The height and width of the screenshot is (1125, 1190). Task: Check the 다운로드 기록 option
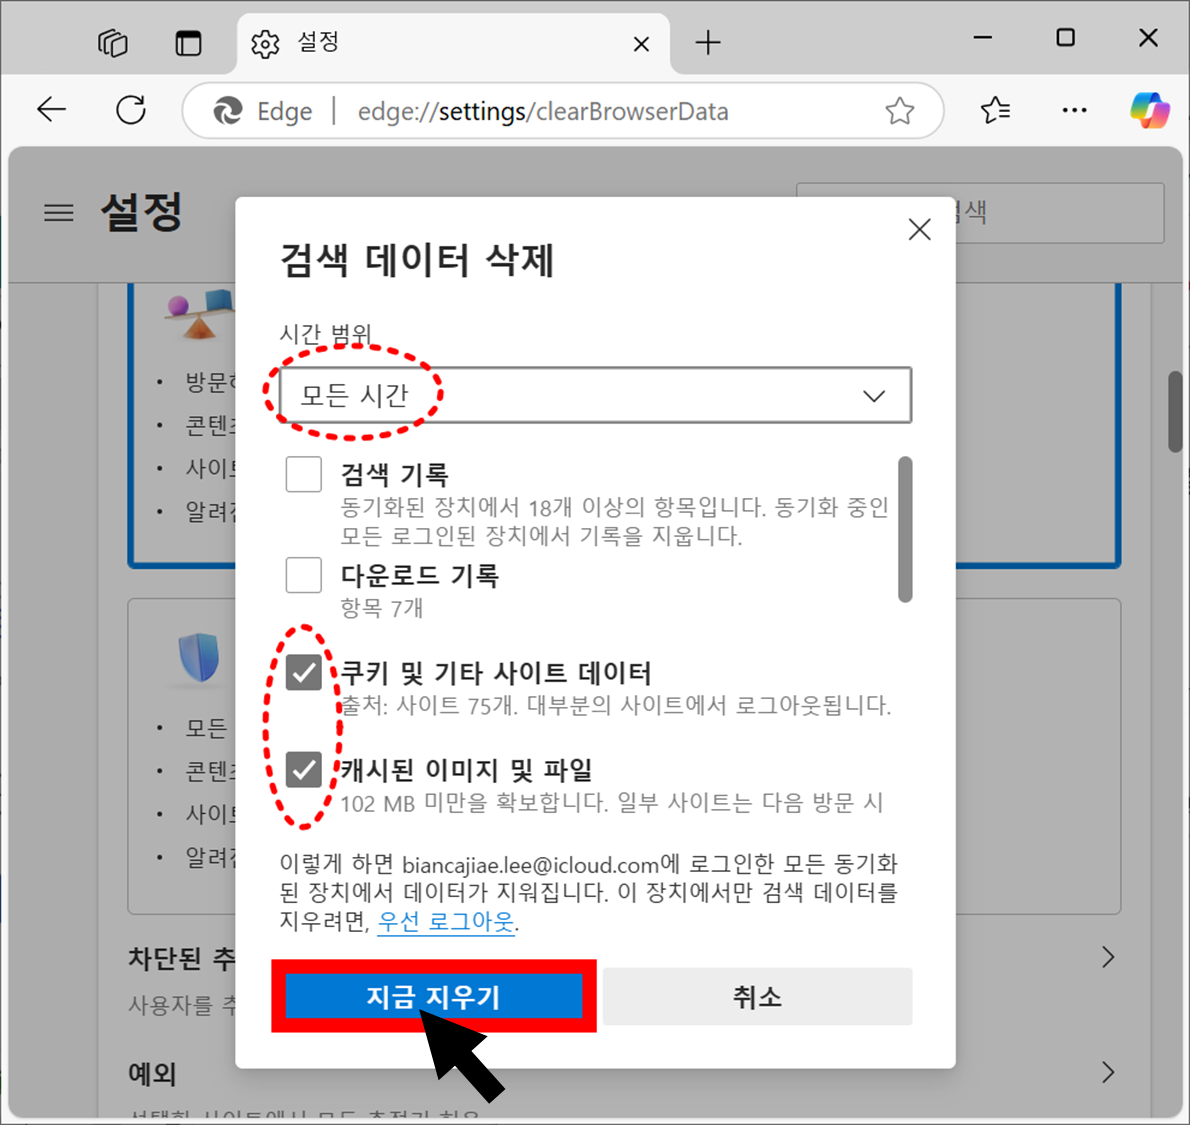coord(303,575)
